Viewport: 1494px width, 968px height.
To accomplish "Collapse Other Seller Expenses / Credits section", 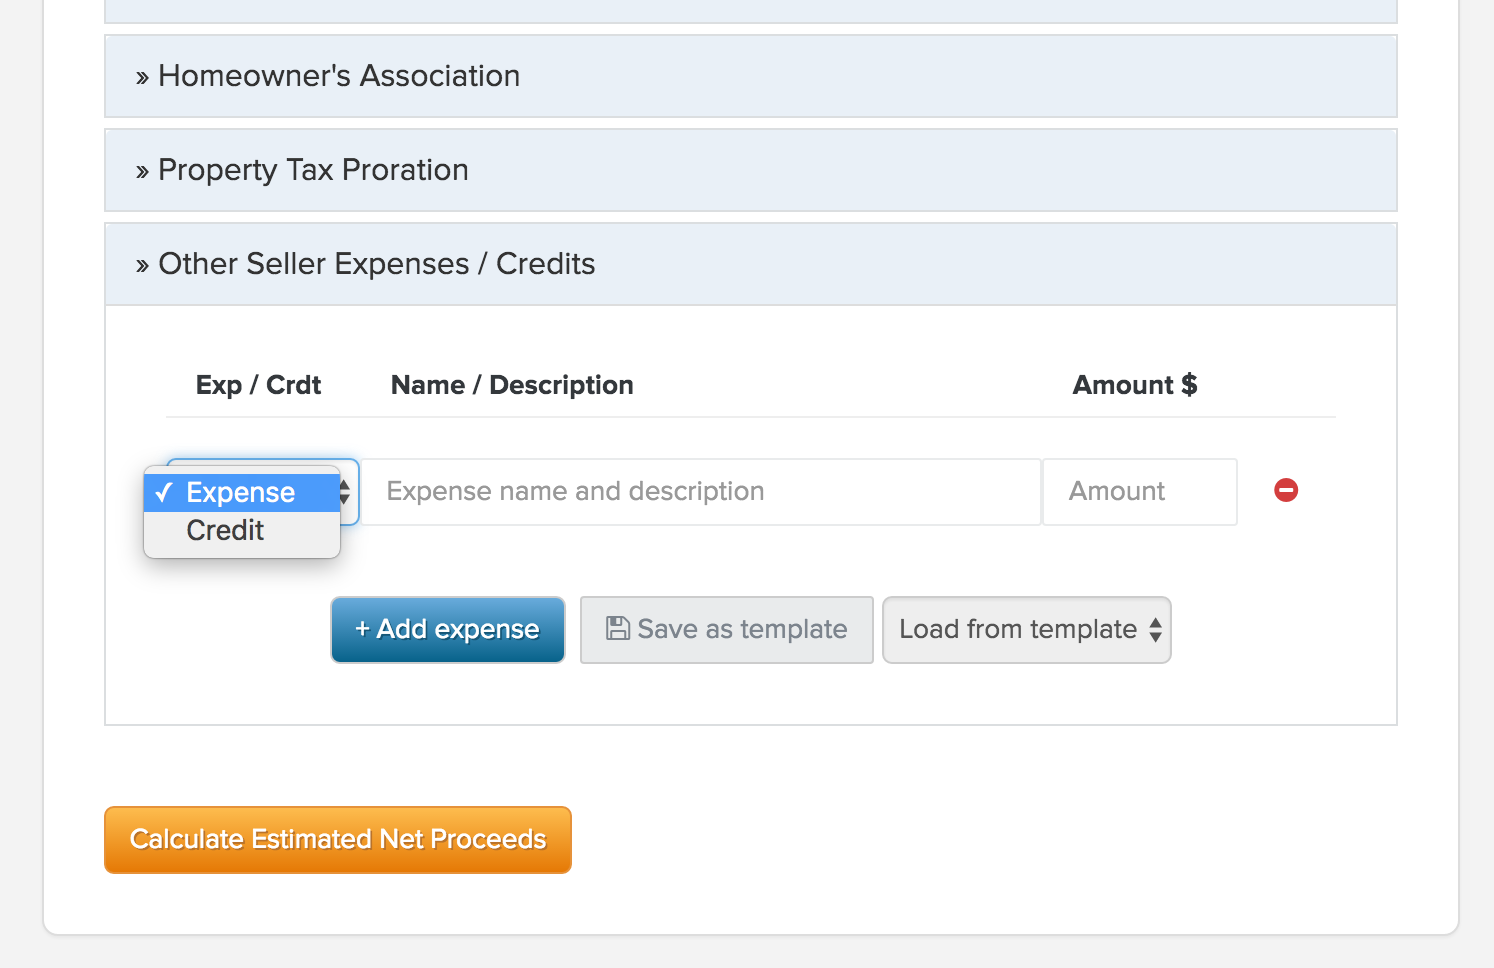I will click(x=750, y=264).
